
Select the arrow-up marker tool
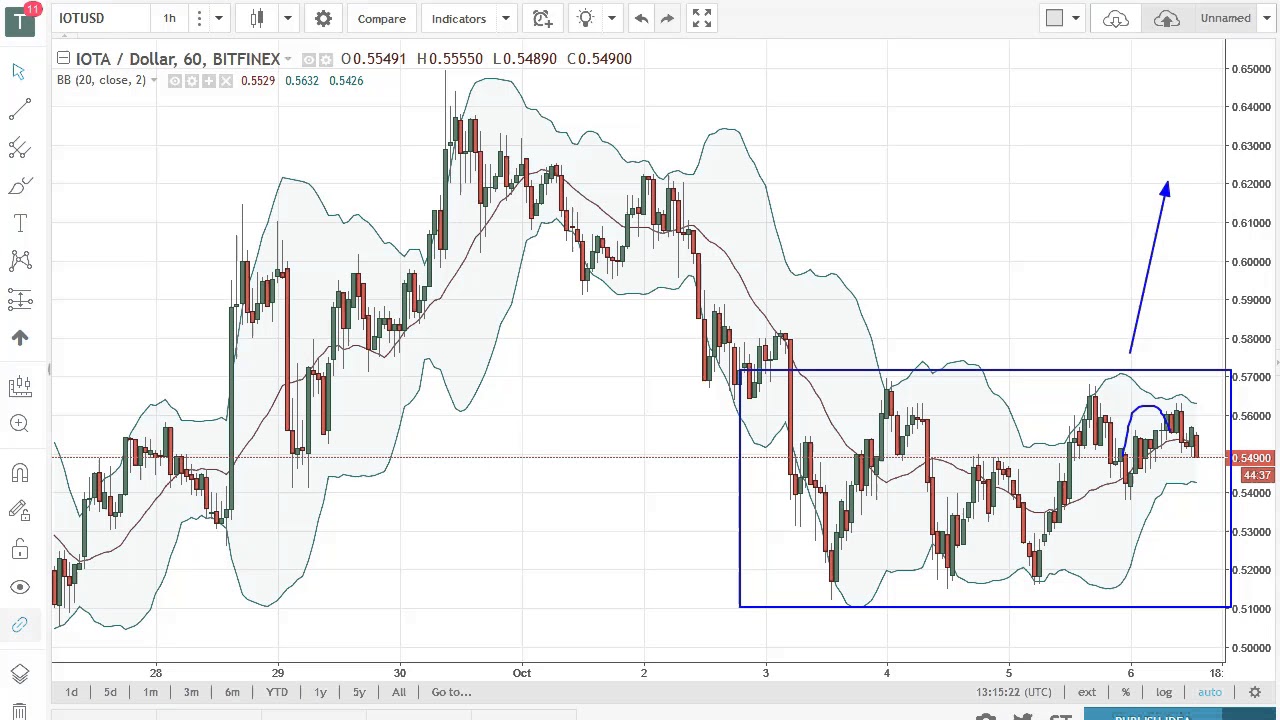pos(19,338)
